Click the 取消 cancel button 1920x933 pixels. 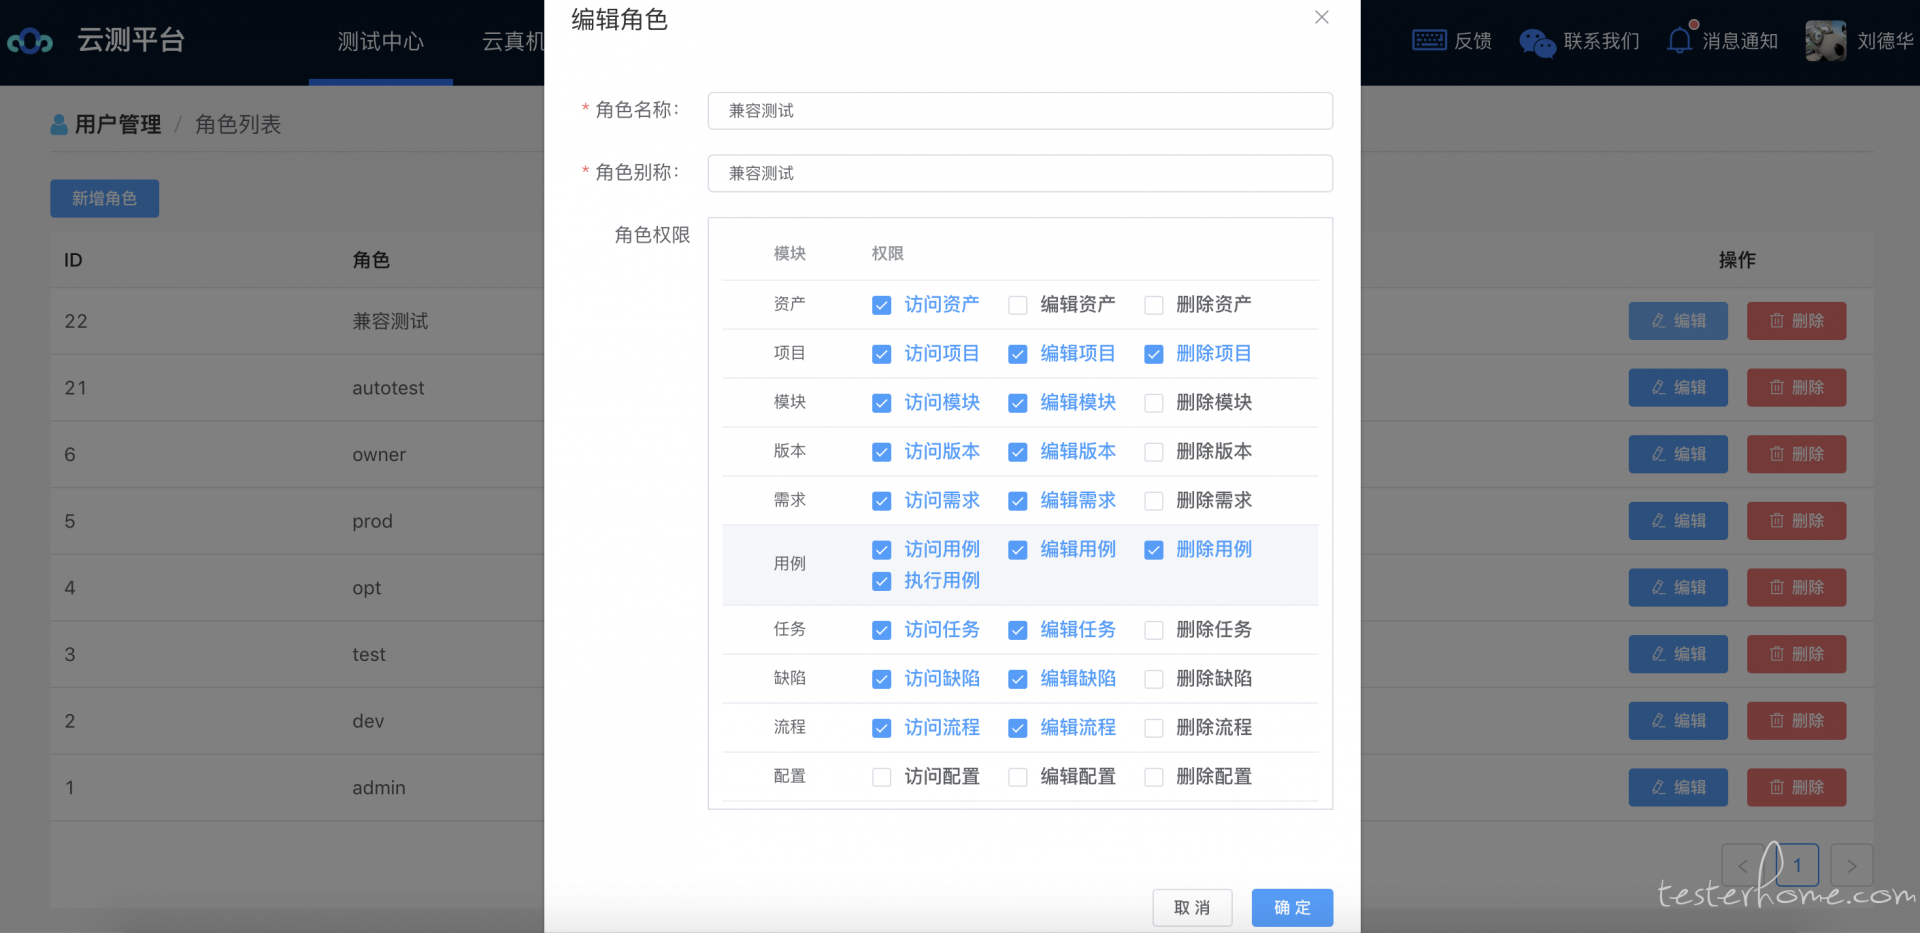(1191, 907)
